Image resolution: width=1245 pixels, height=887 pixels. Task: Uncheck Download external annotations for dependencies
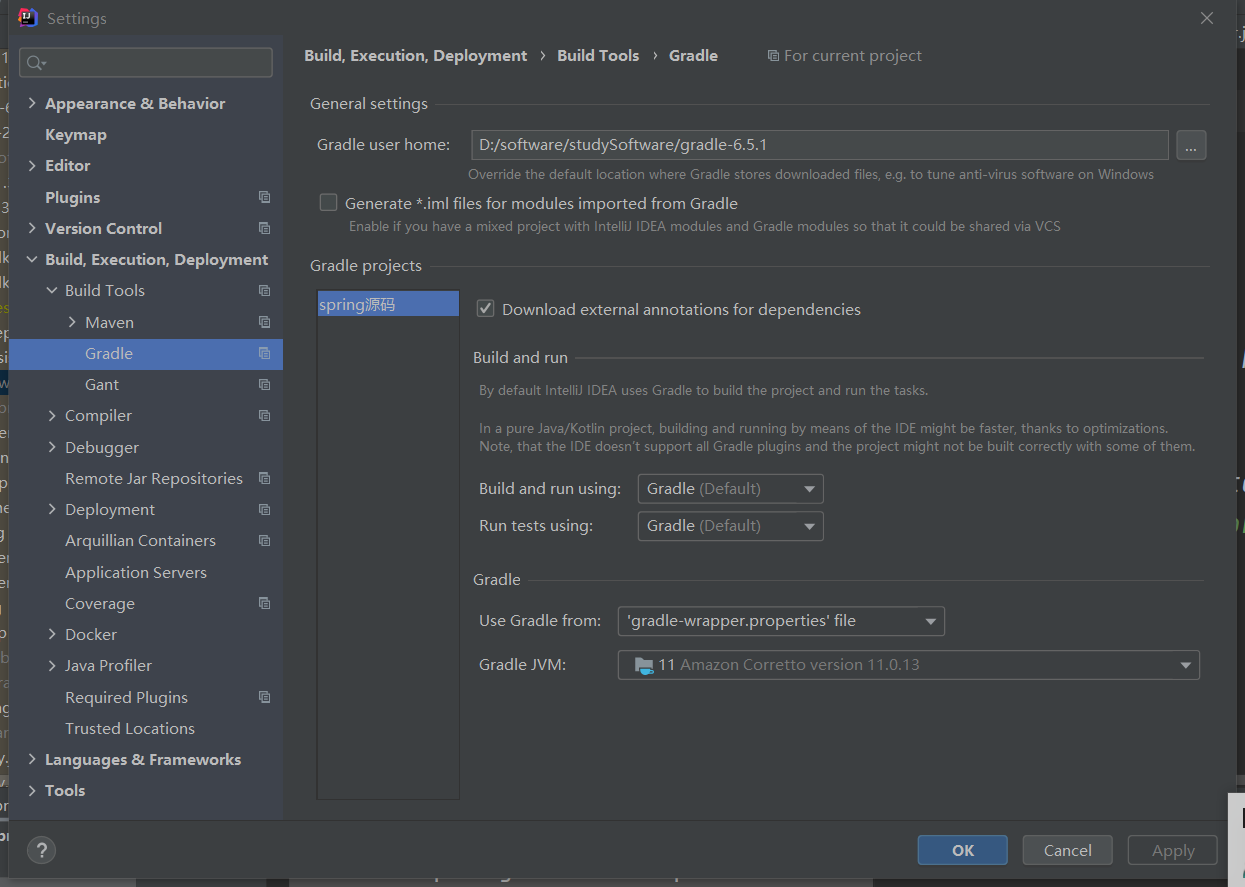(x=486, y=309)
